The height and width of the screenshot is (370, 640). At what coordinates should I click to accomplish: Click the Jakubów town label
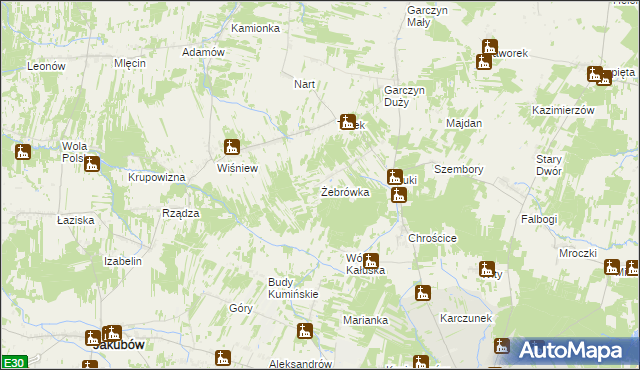[119, 345]
